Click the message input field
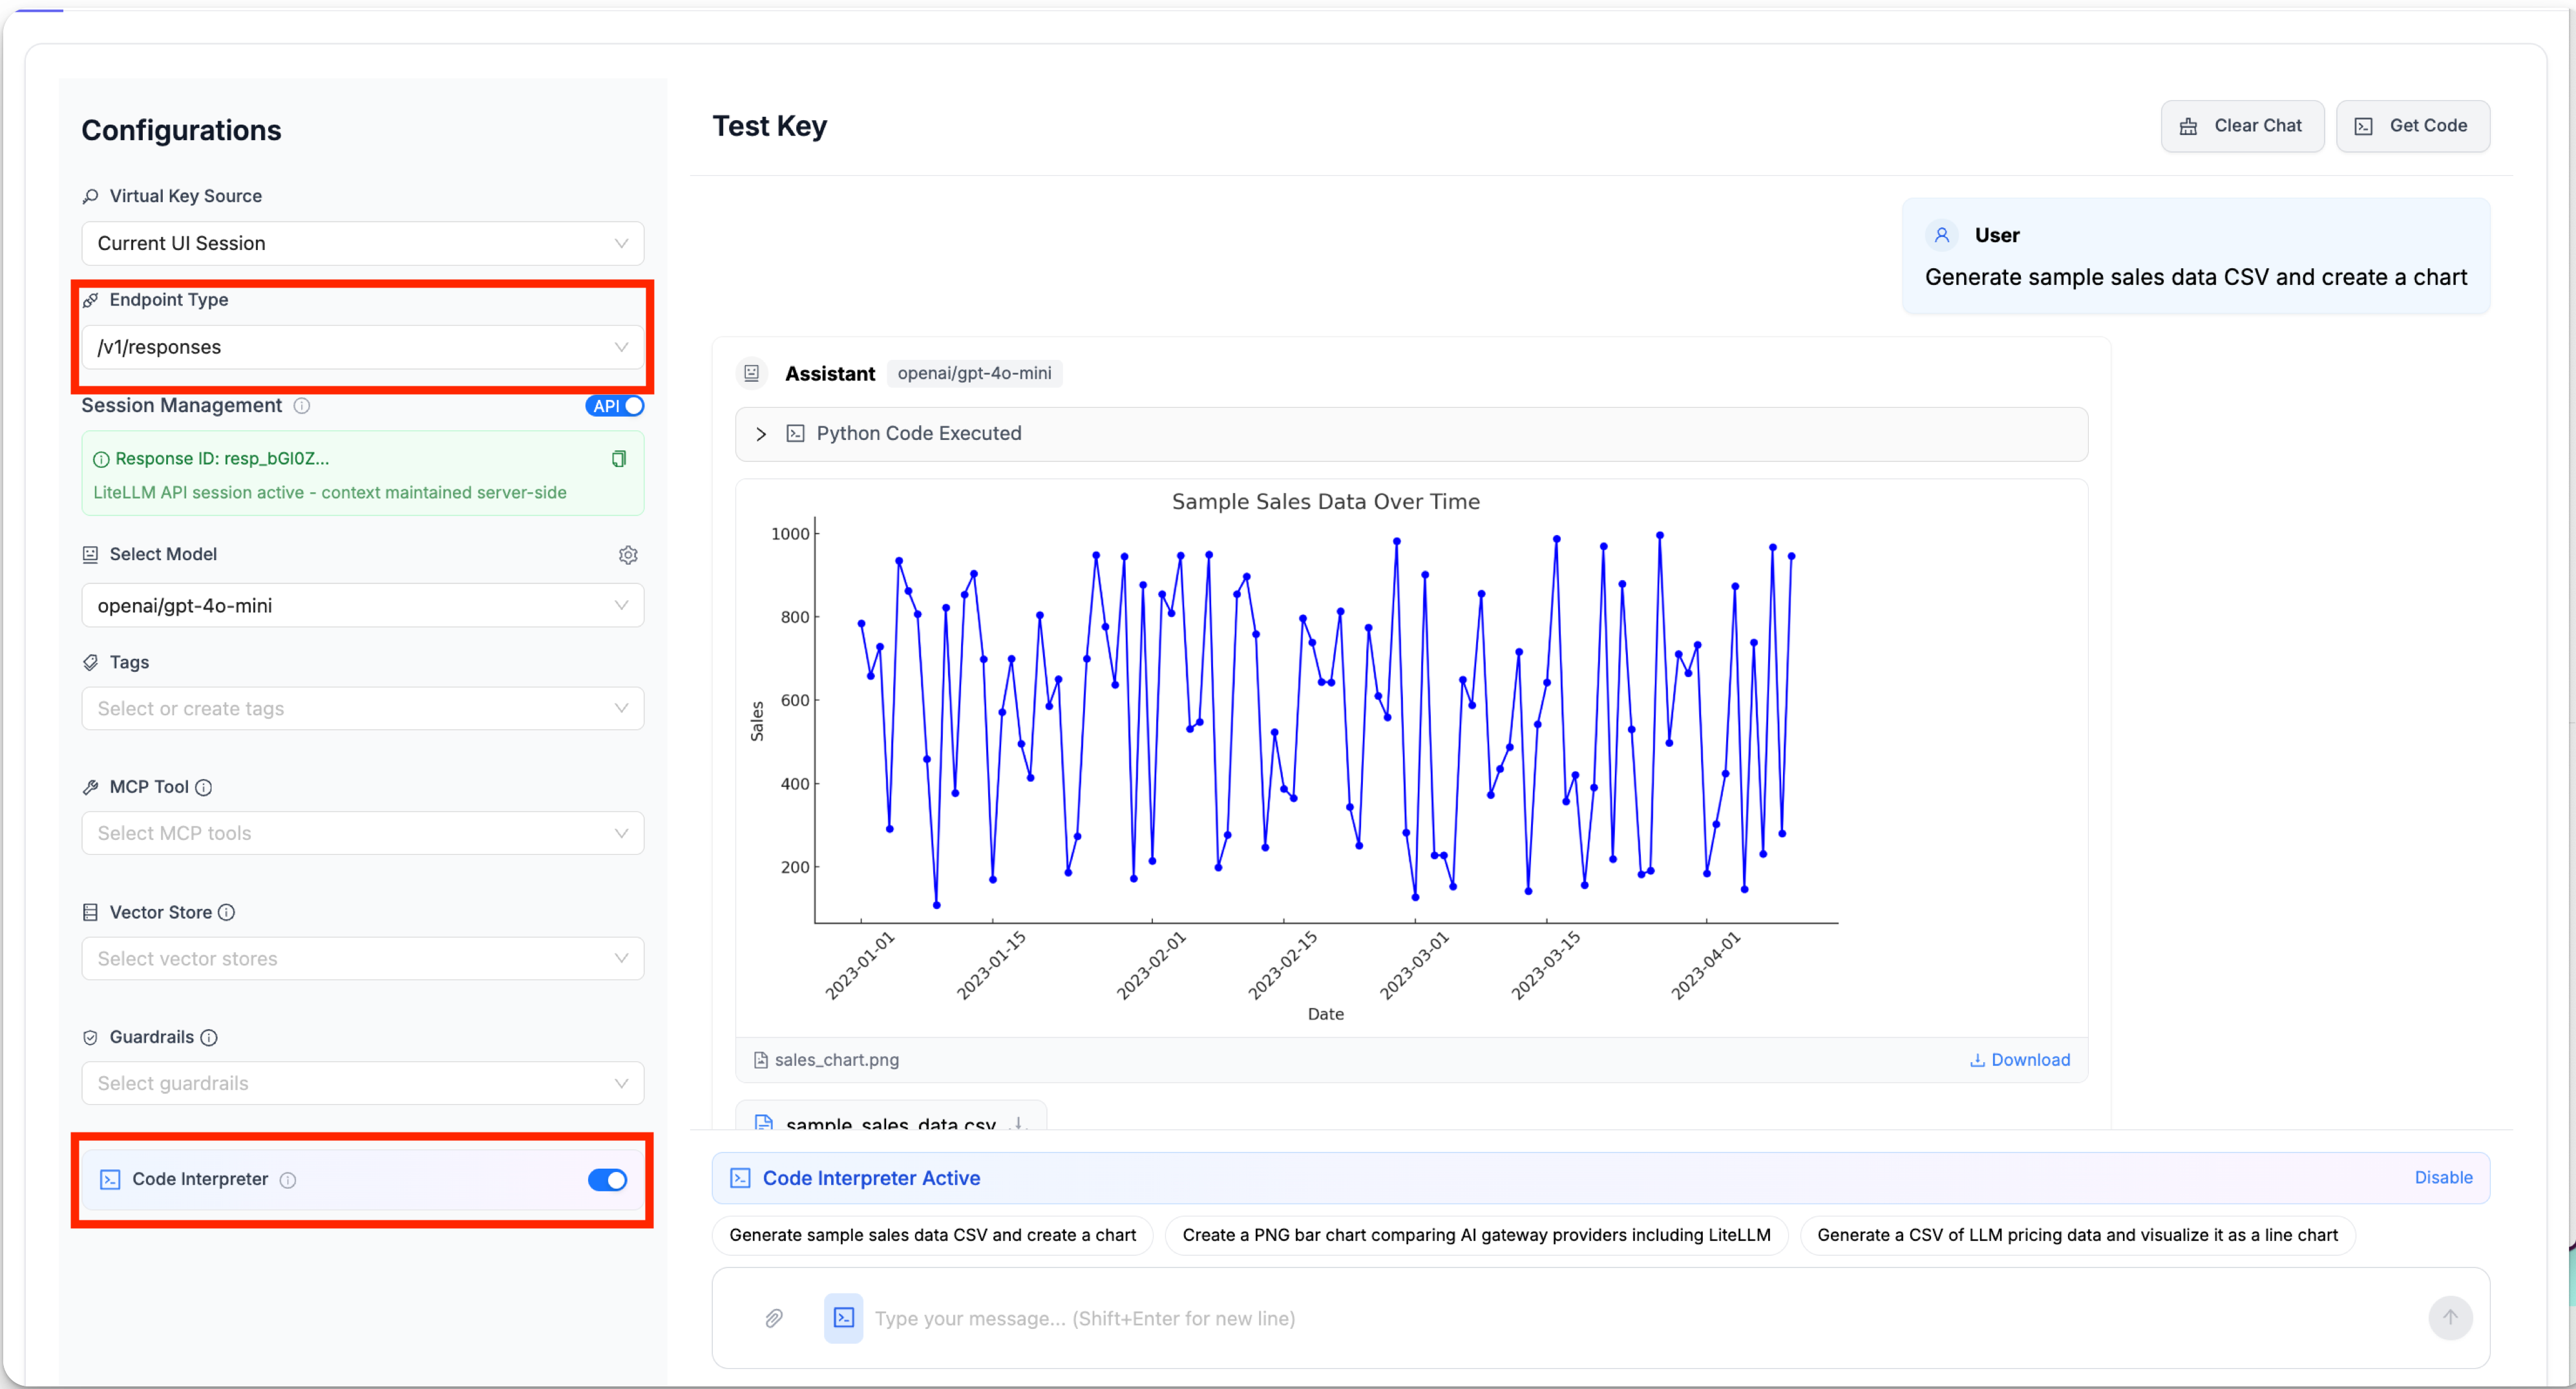 [1640, 1318]
